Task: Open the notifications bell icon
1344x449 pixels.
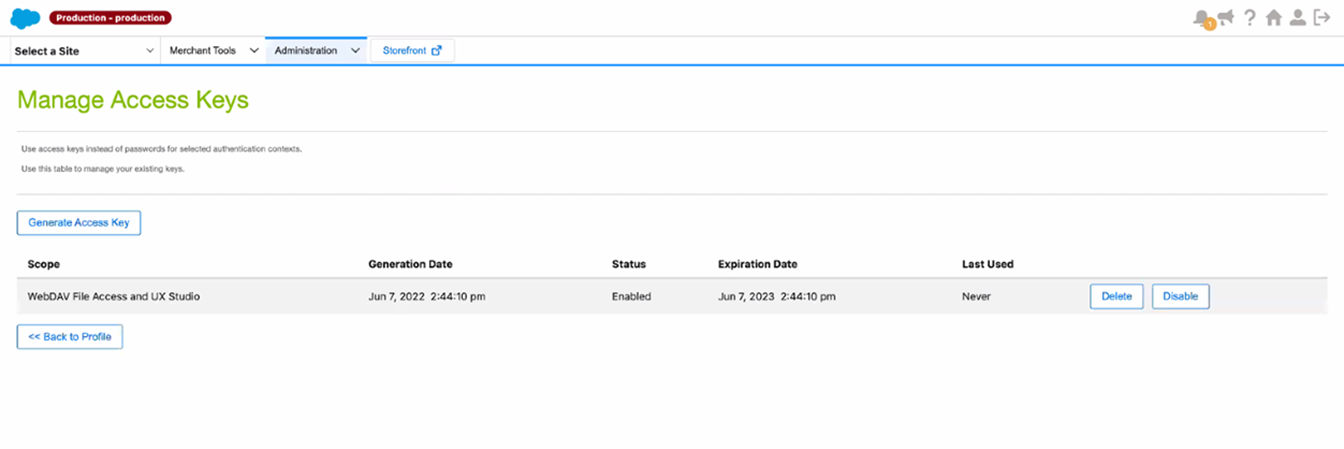Action: click(x=1202, y=17)
